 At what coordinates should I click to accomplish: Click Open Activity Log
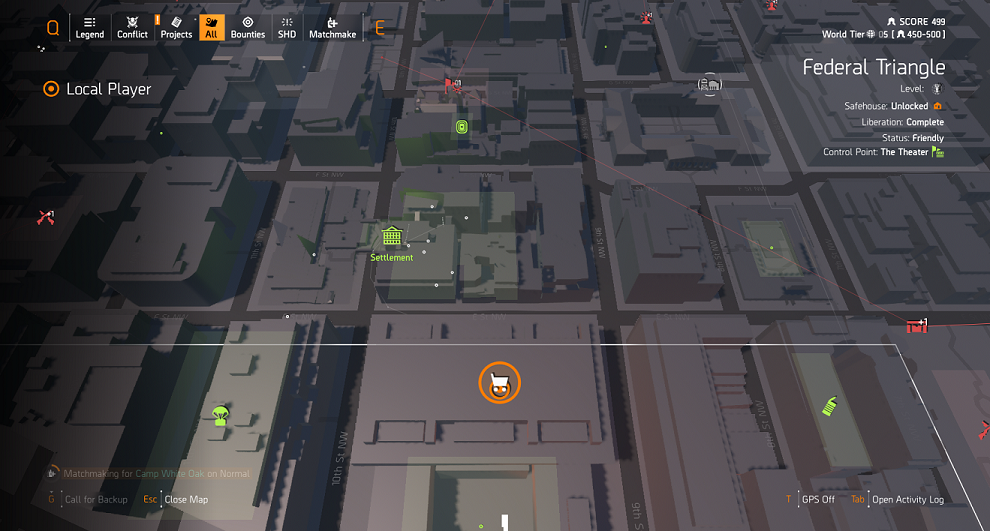[908, 499]
